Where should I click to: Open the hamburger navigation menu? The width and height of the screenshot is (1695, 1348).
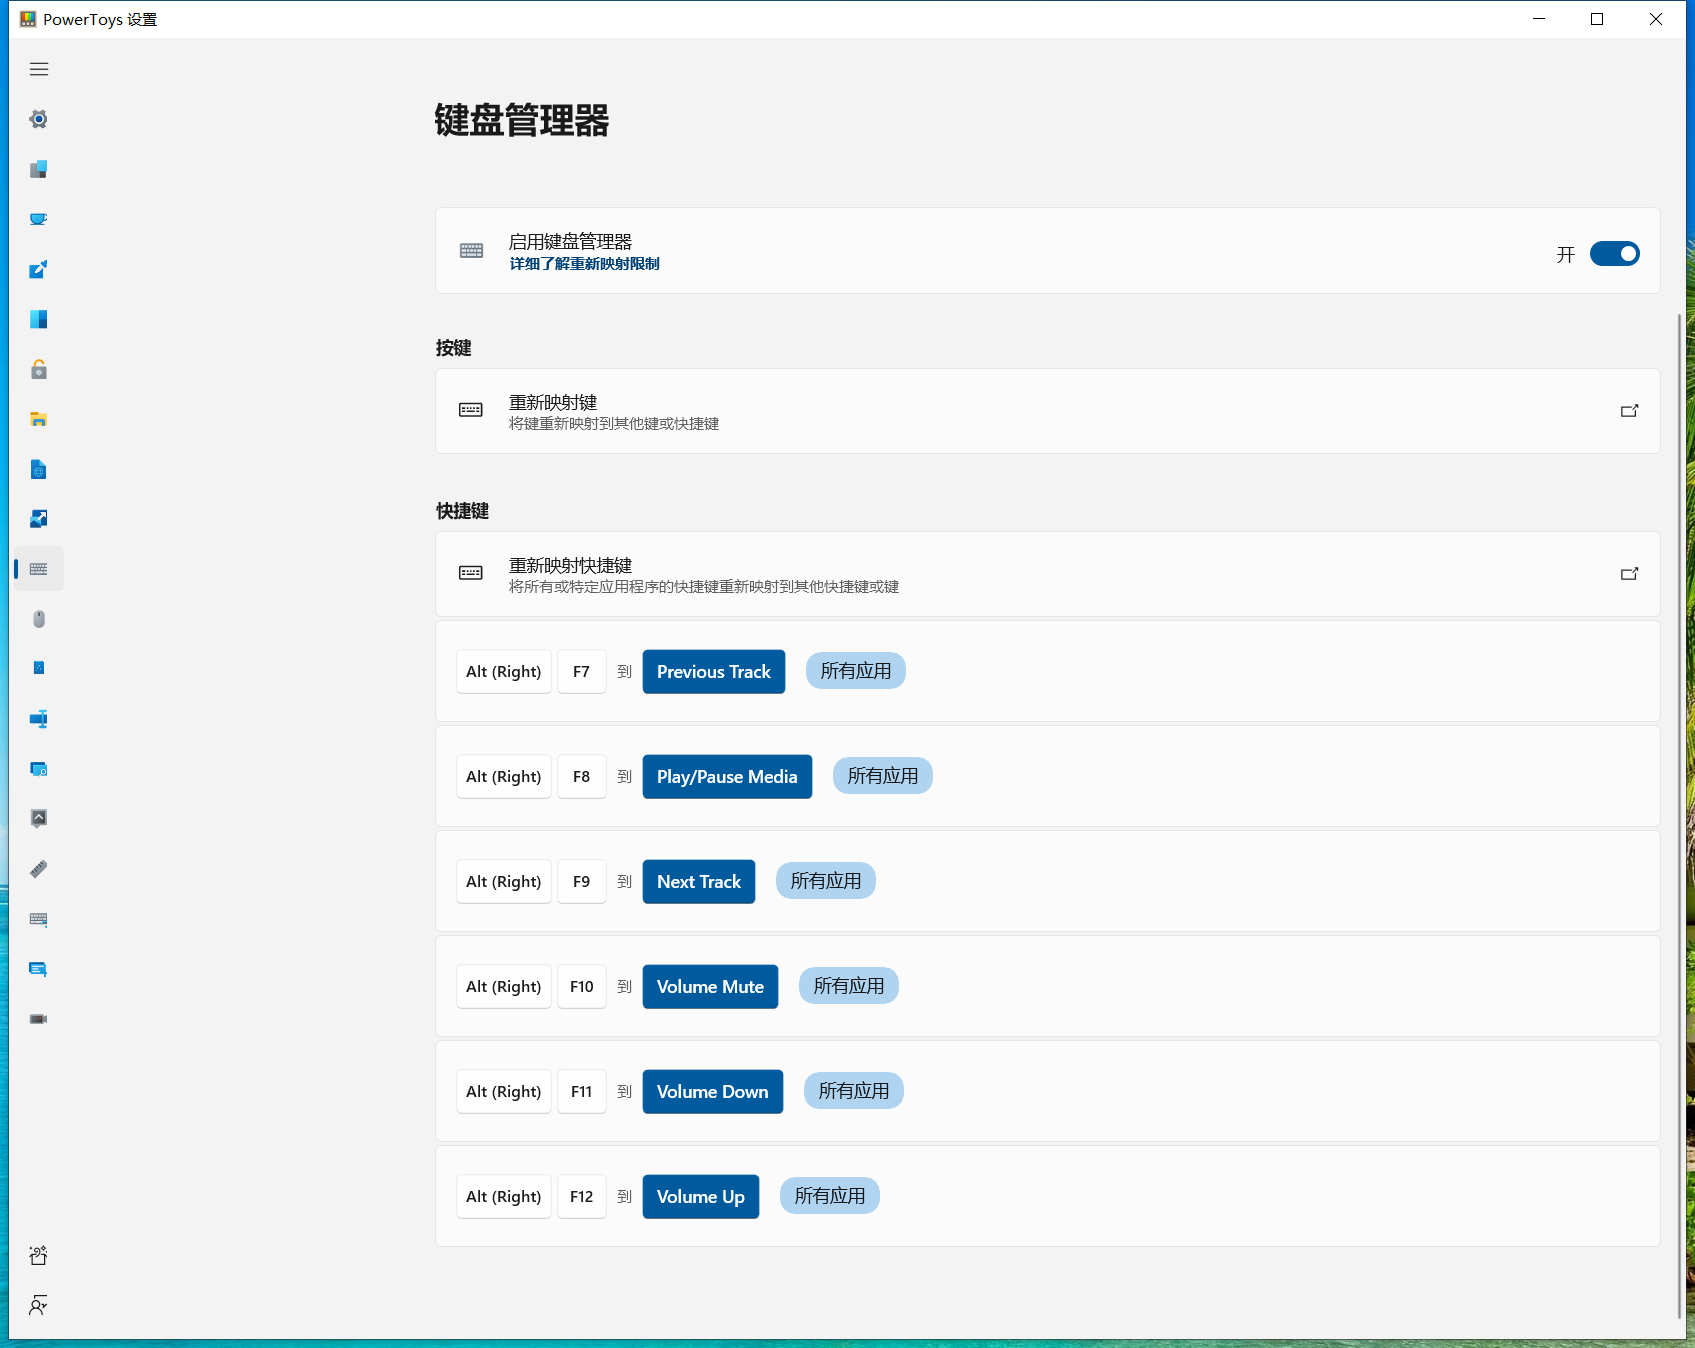[x=39, y=69]
